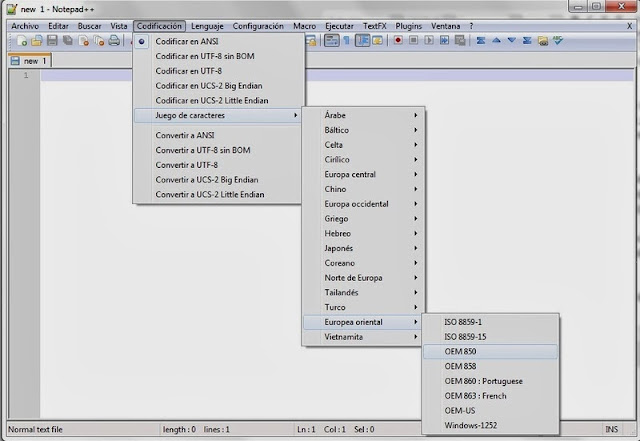The height and width of the screenshot is (441, 640).
Task: Click the New file toolbar icon
Action: (x=21, y=40)
